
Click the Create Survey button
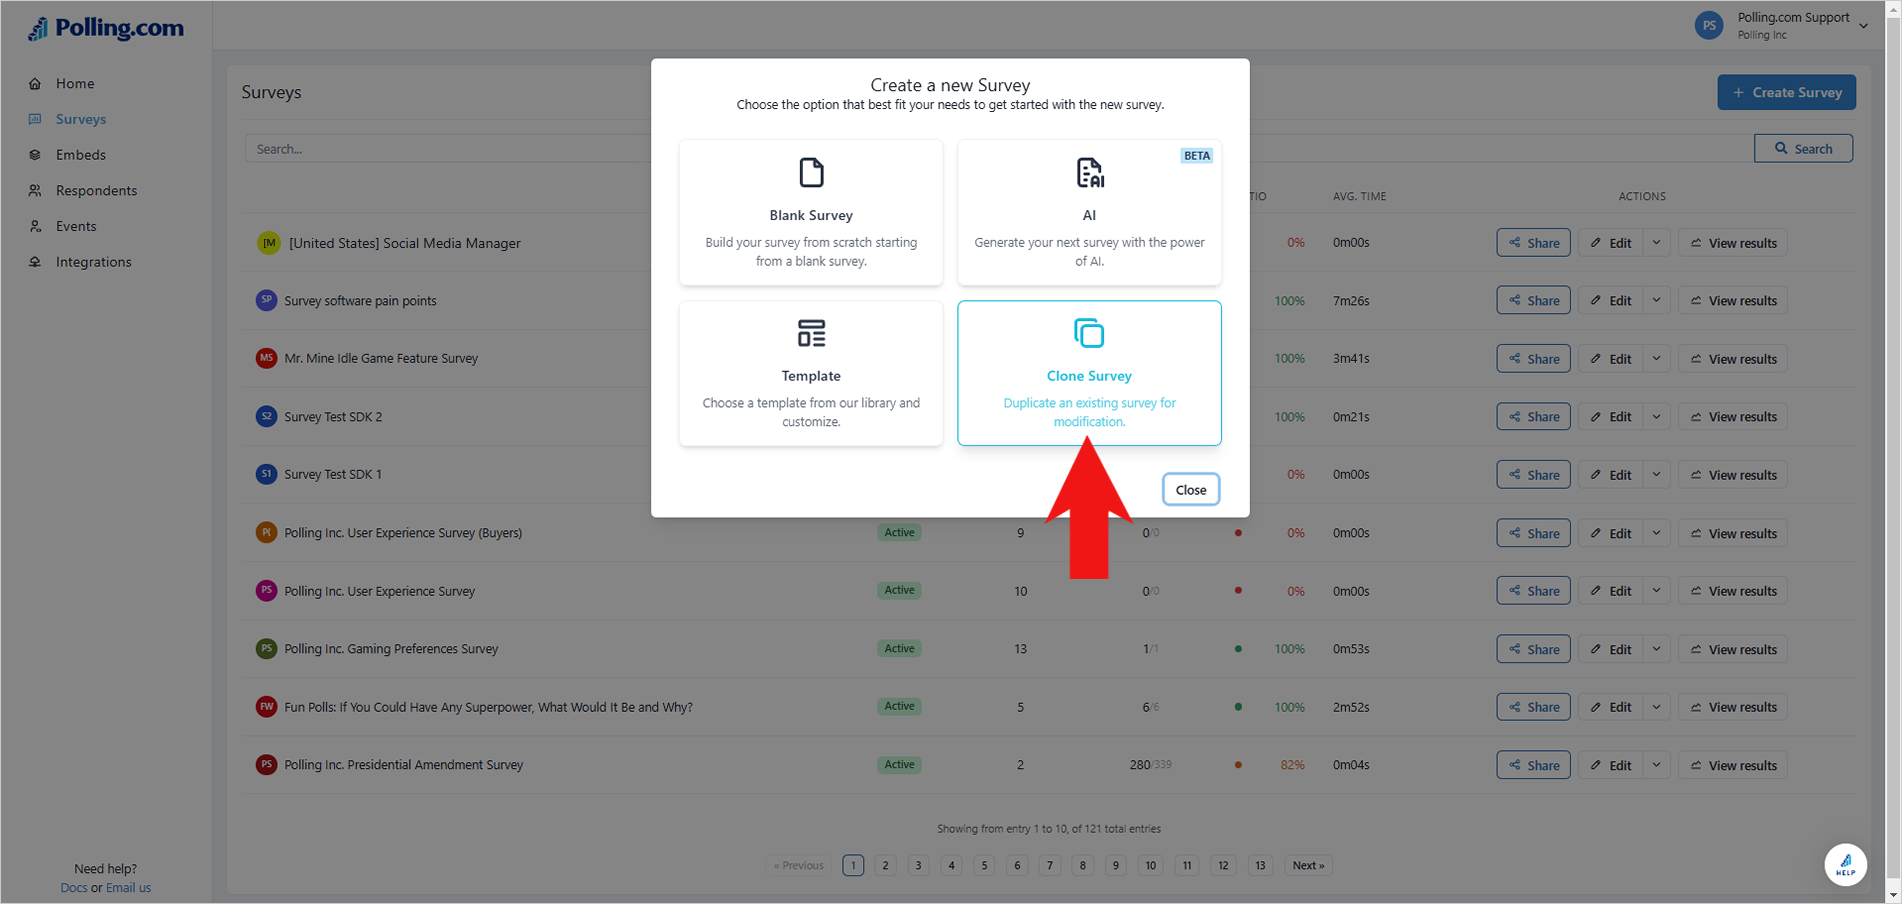(x=1787, y=92)
